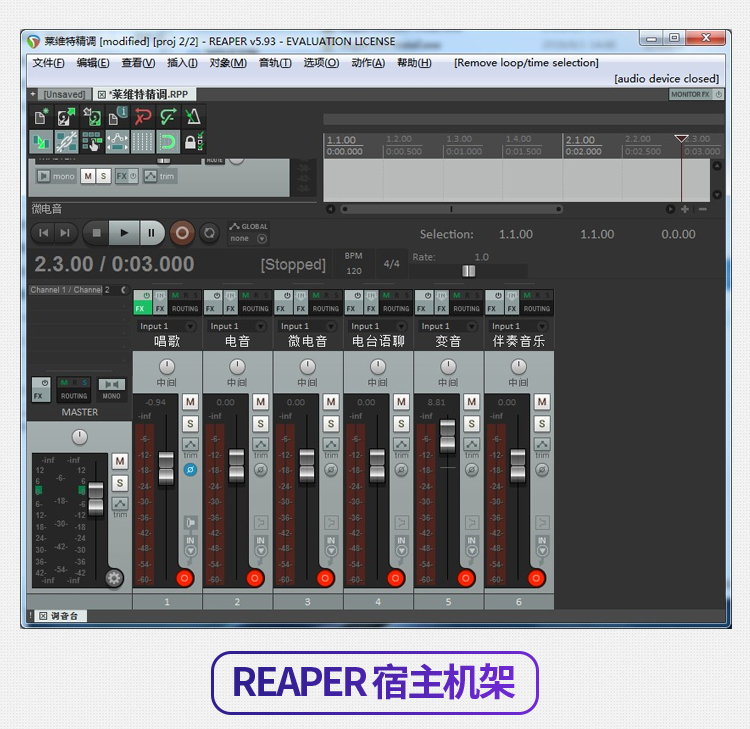Toggle the locking padlock toolbar icon

coord(191,142)
